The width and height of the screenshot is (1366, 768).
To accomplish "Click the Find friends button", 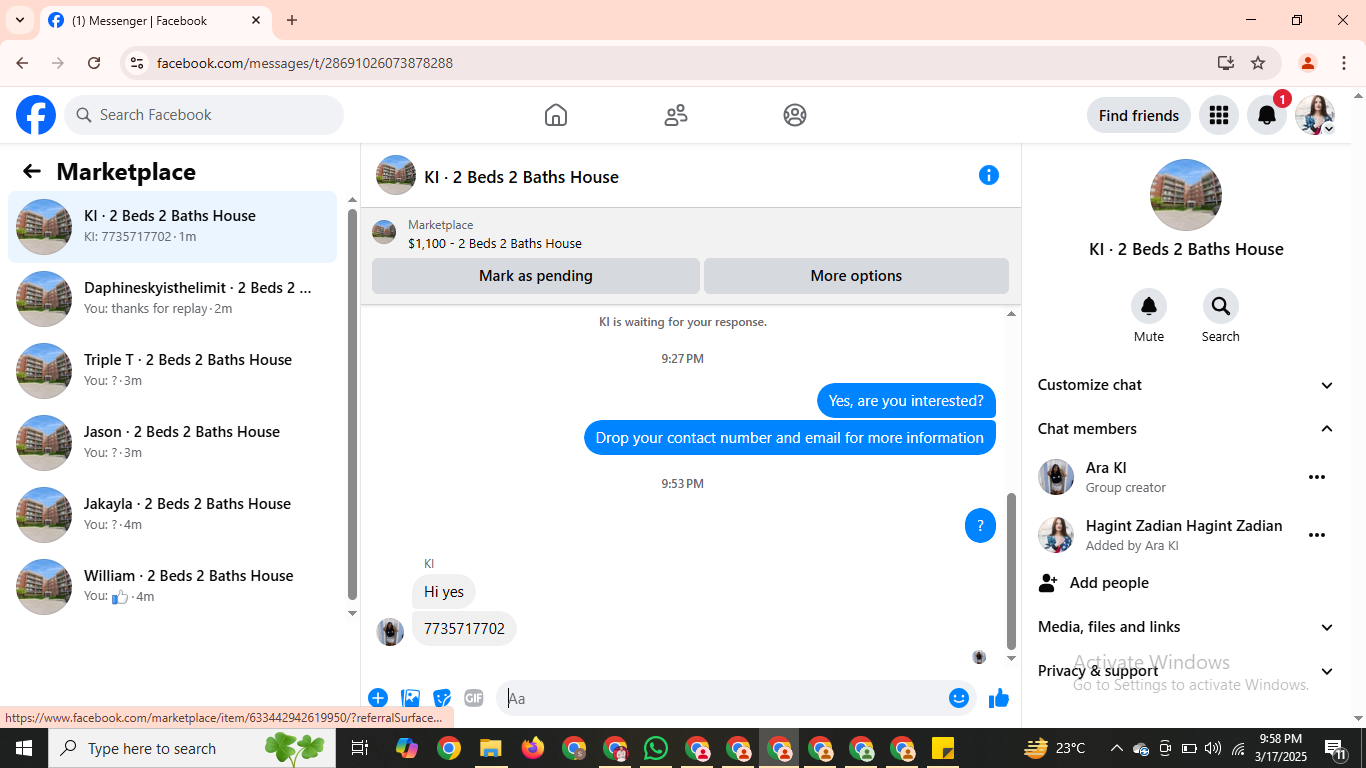I will point(1139,115).
